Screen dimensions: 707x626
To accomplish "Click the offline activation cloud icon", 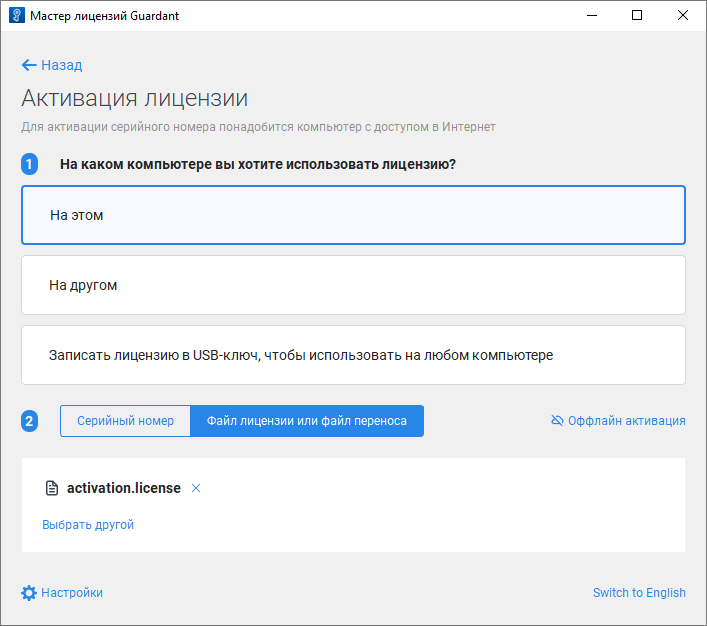I will (x=557, y=421).
